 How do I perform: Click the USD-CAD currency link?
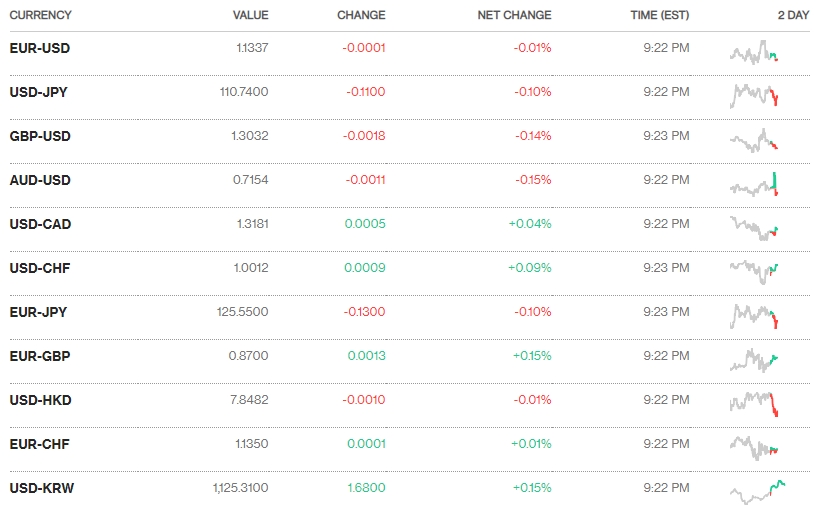[40, 224]
